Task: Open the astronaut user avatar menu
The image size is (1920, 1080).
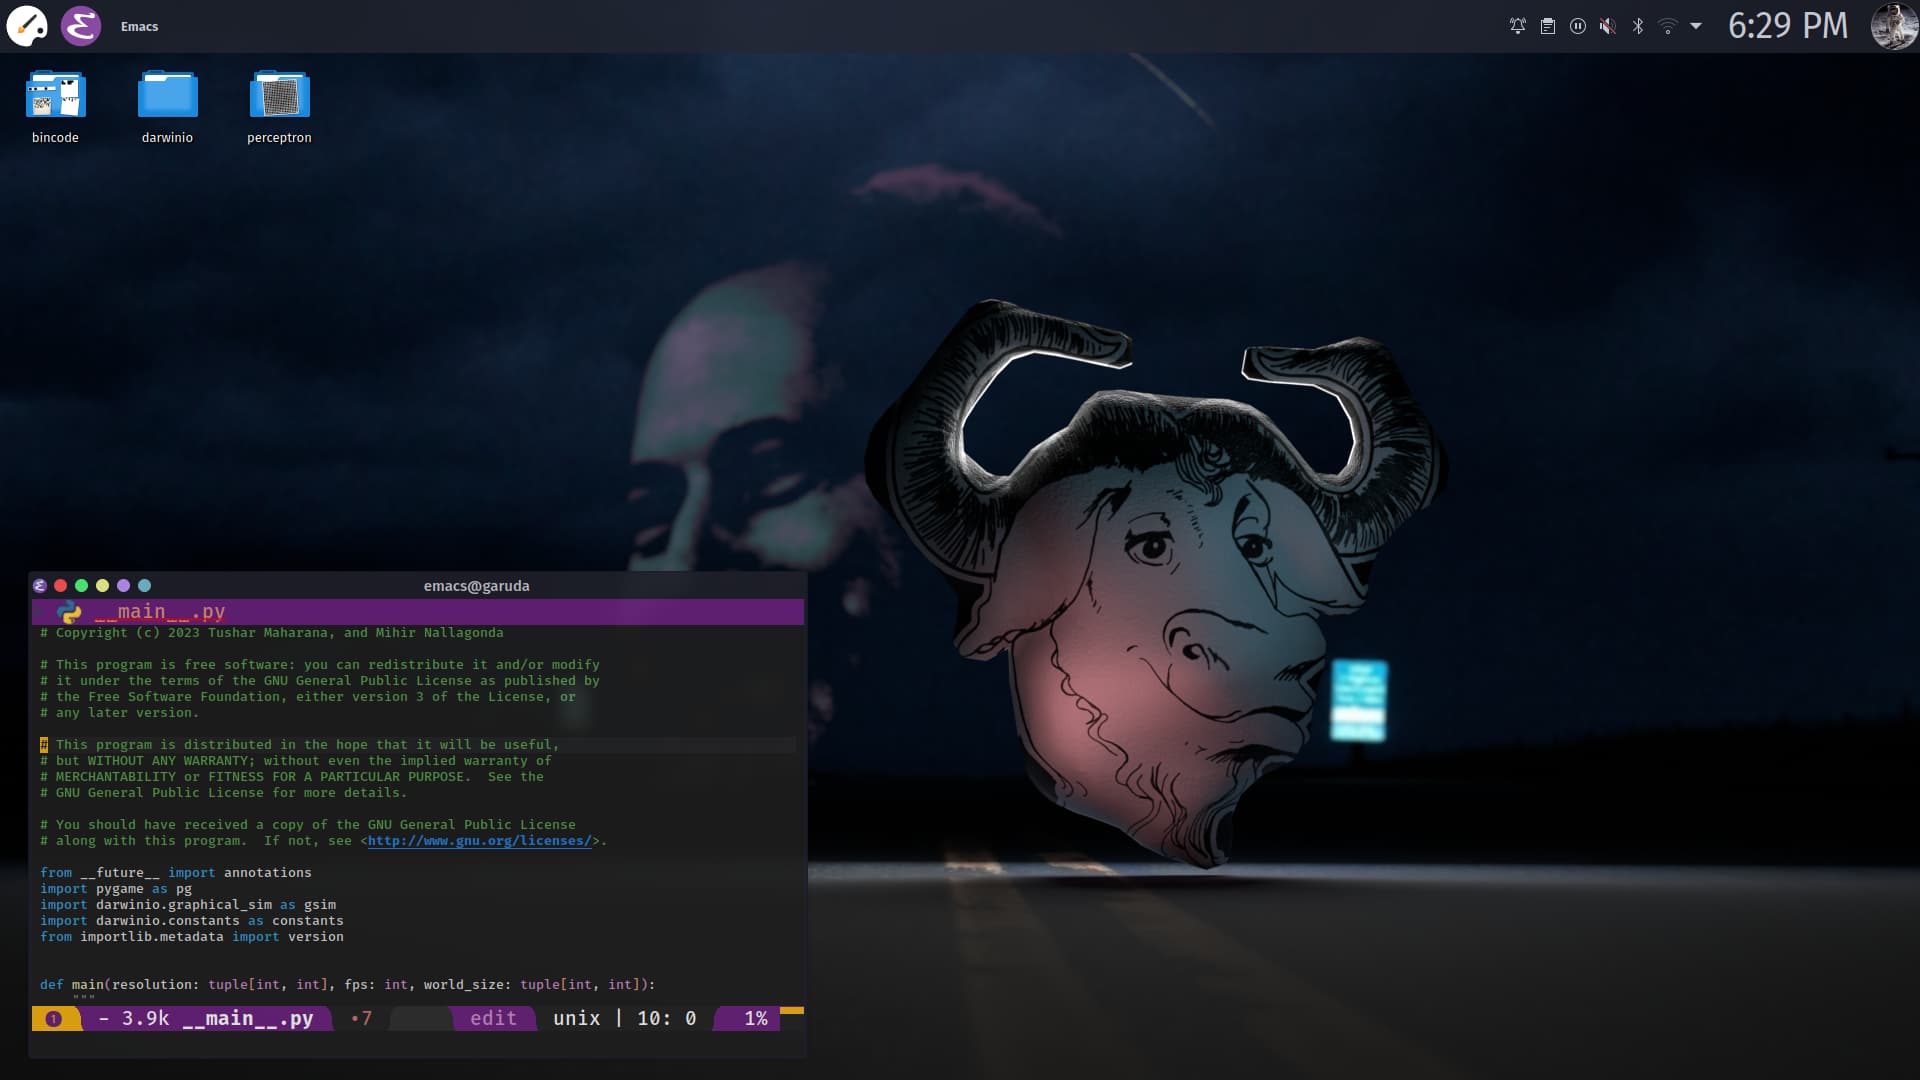Action: 1894,26
